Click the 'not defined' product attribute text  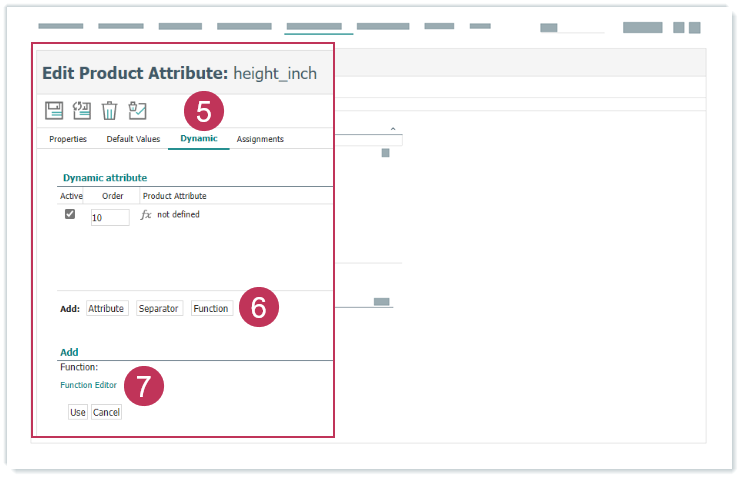pos(178,214)
